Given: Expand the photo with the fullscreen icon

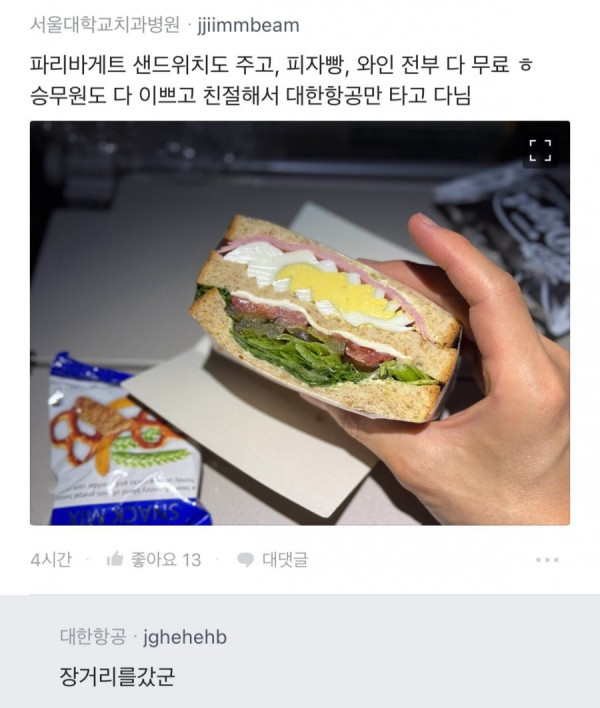Looking at the screenshot, I should click(540, 150).
